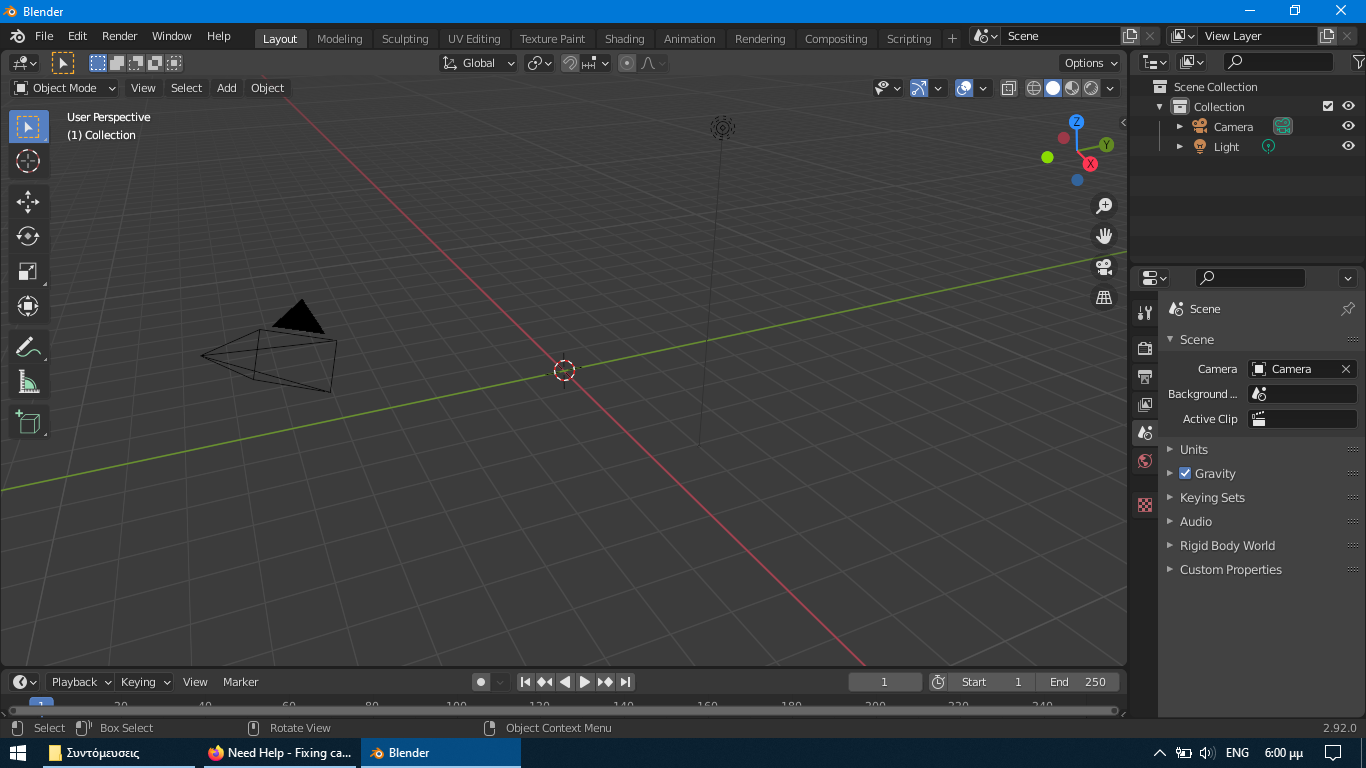
Task: Open the viewport Add menu
Action: tap(227, 88)
